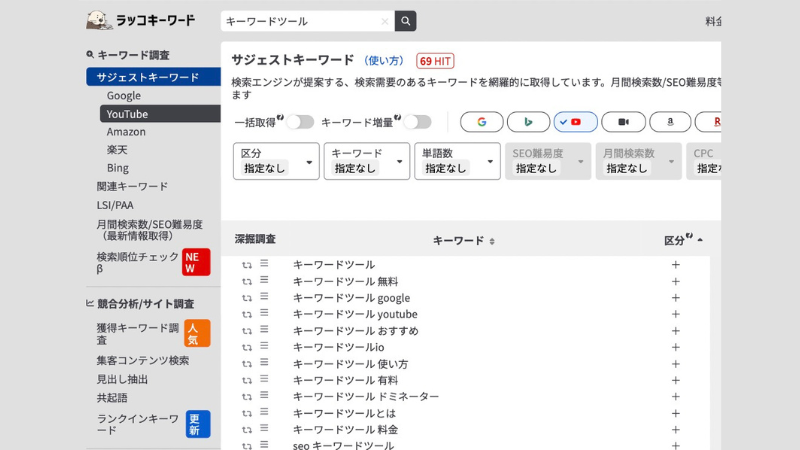Screen dimensions: 800x450
Task: Click list icon for キーワードツール google
Action: [264, 296]
